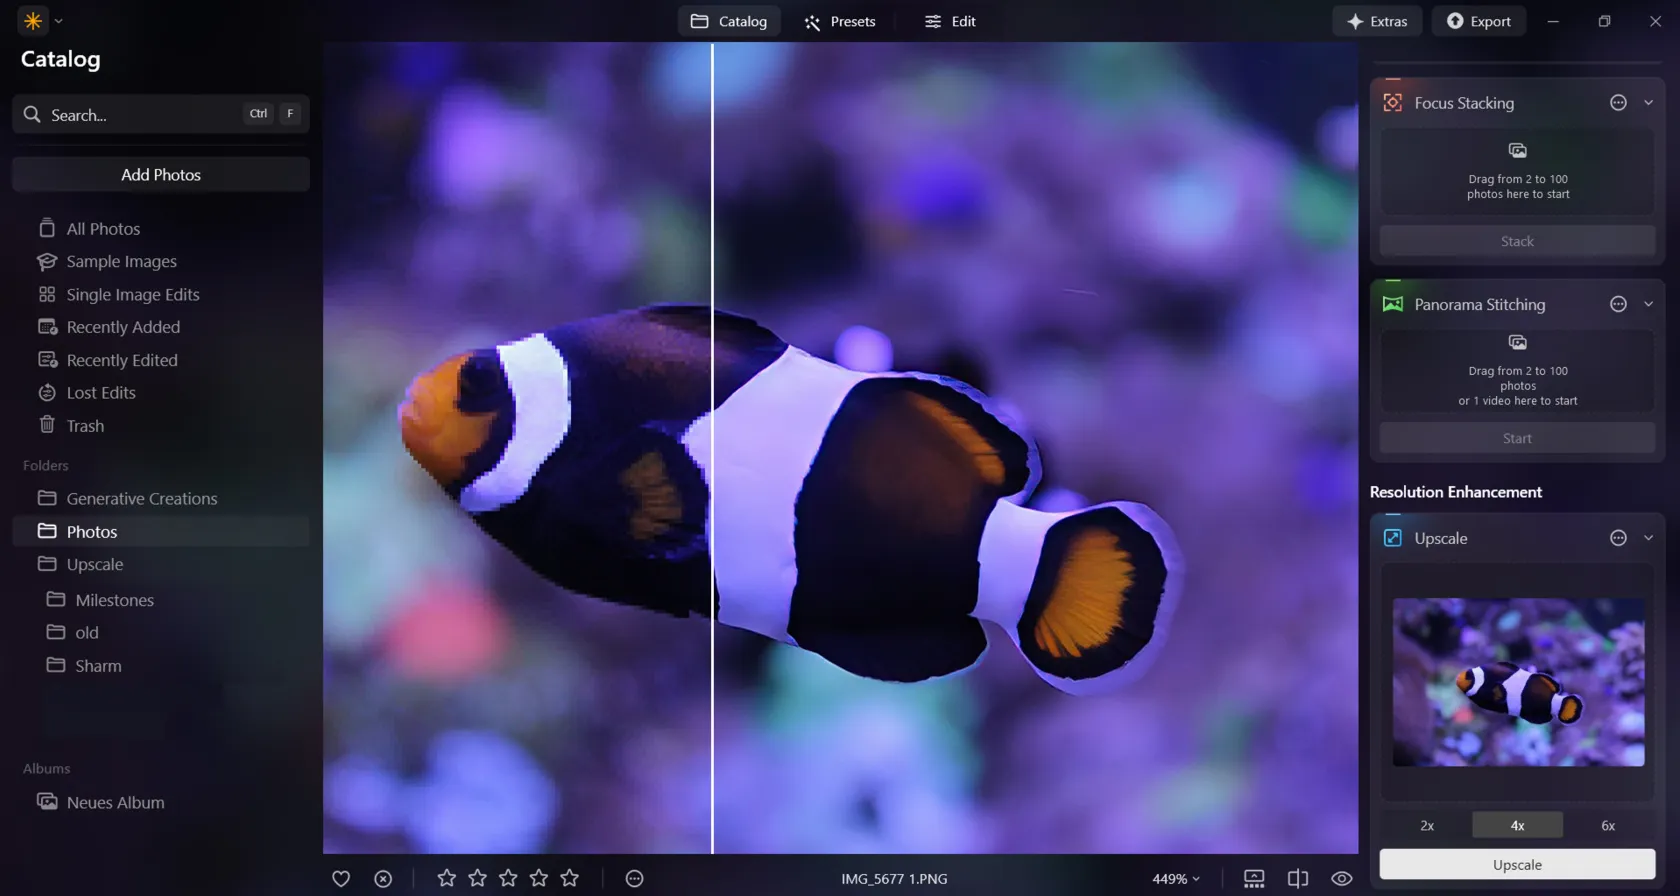Collapse the Focus Stacking panel
Image resolution: width=1680 pixels, height=896 pixels.
click(1649, 103)
